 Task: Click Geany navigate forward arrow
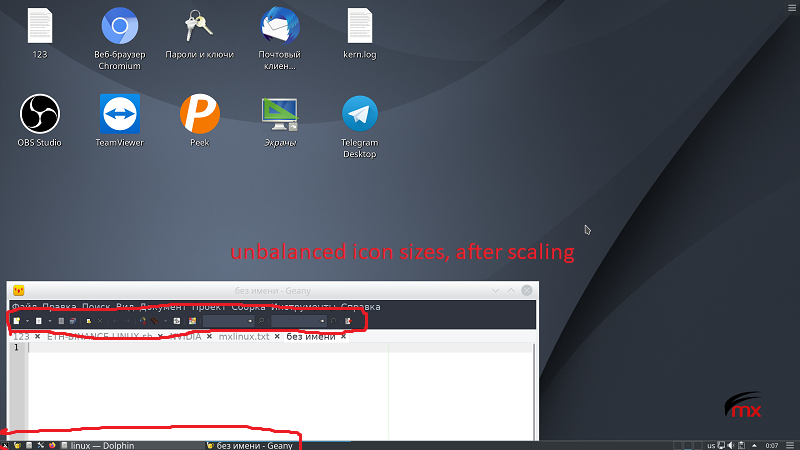pyautogui.click(x=128, y=321)
